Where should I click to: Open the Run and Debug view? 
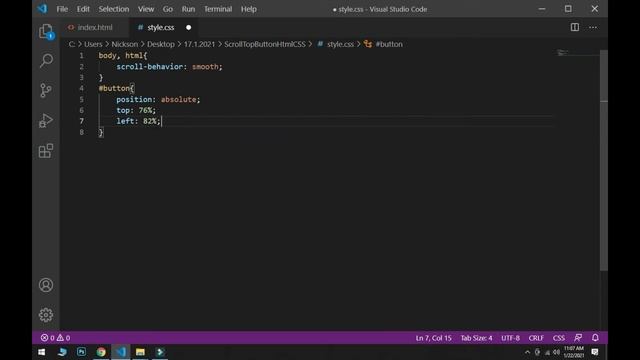46,120
